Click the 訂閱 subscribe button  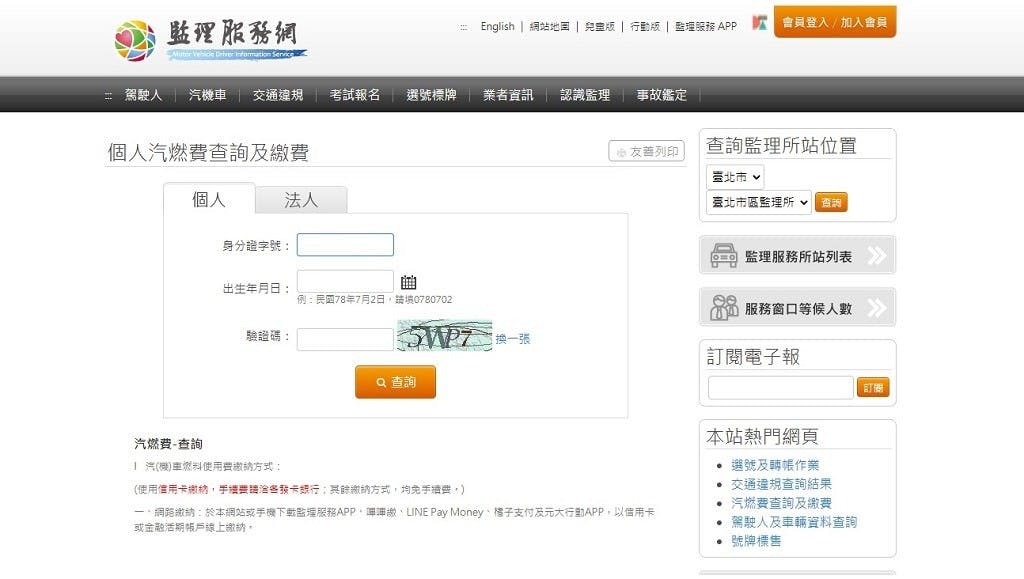click(873, 388)
